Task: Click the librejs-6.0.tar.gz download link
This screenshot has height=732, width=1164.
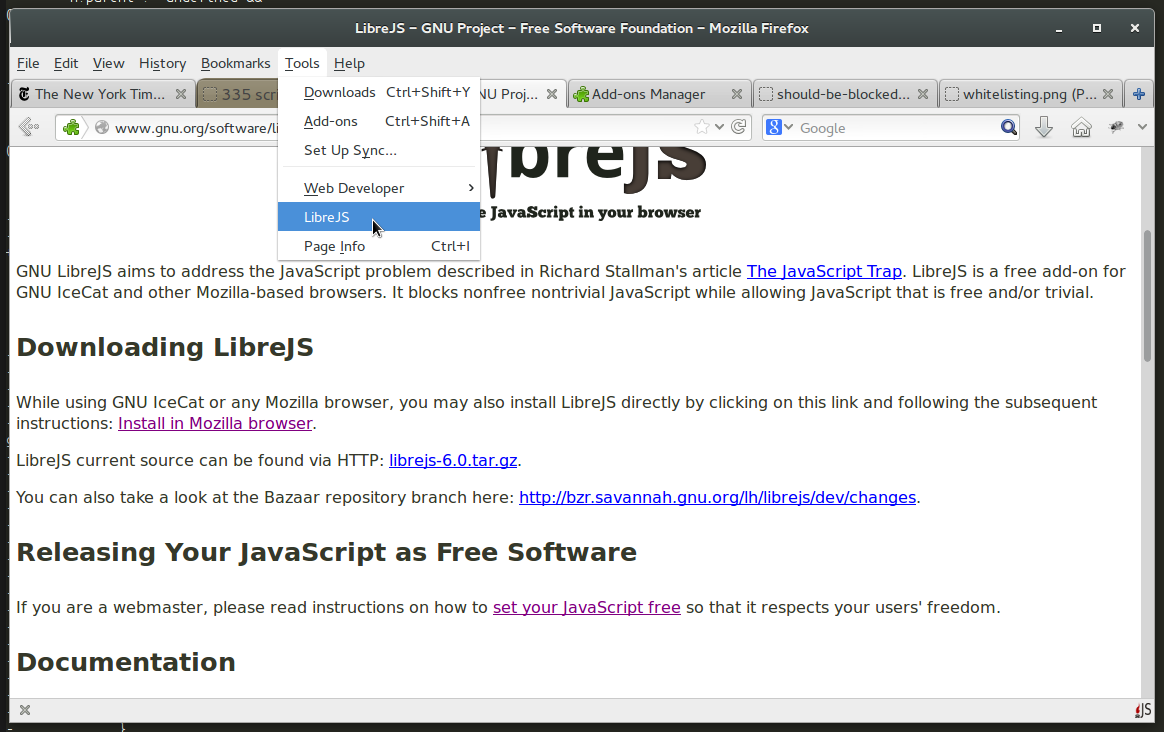Action: [x=453, y=460]
